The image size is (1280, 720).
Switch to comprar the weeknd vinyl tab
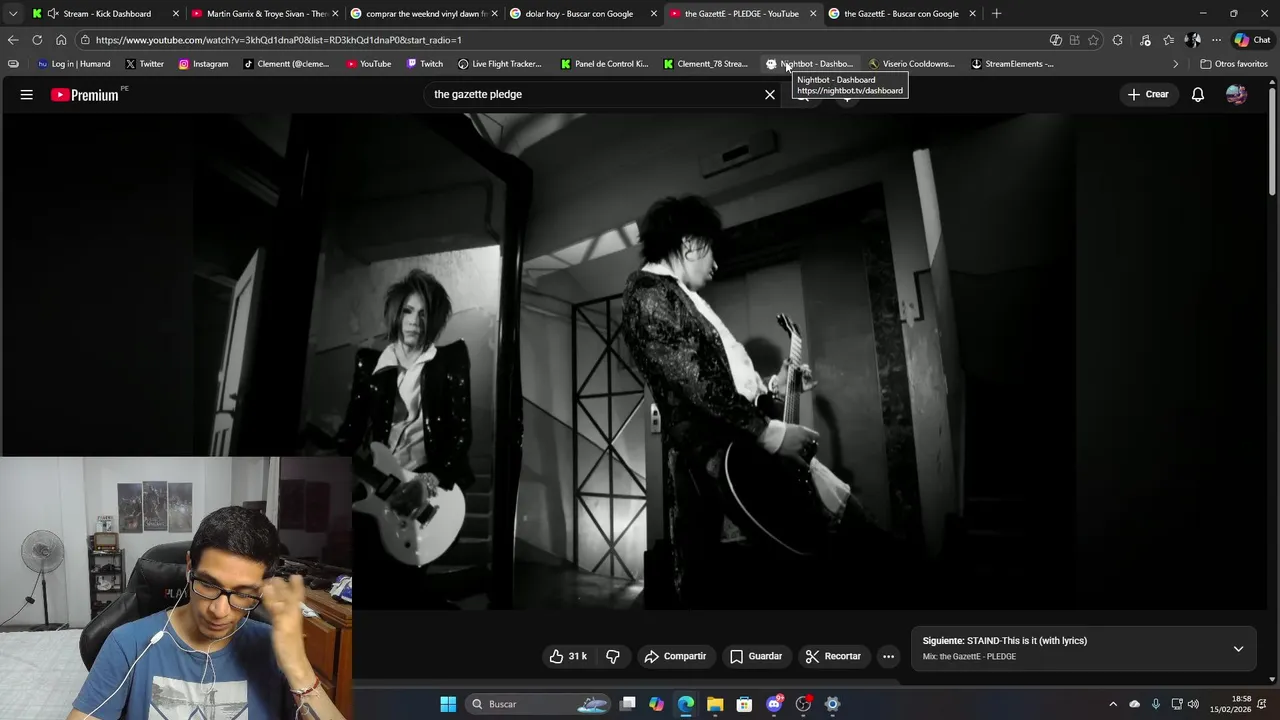(426, 14)
